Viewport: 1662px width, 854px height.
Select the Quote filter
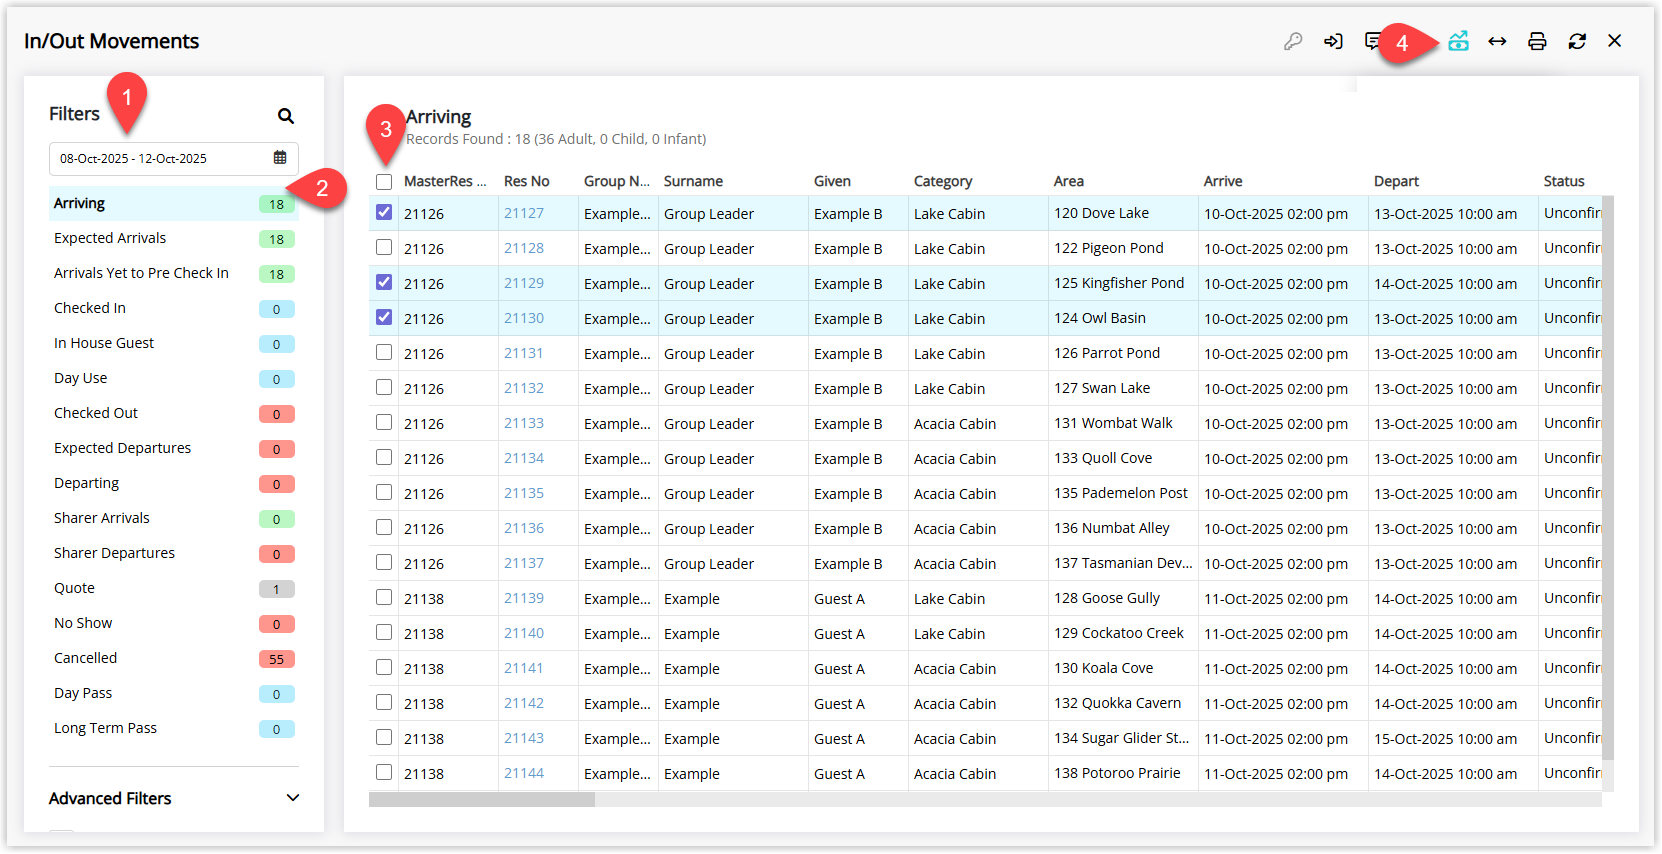coord(174,589)
